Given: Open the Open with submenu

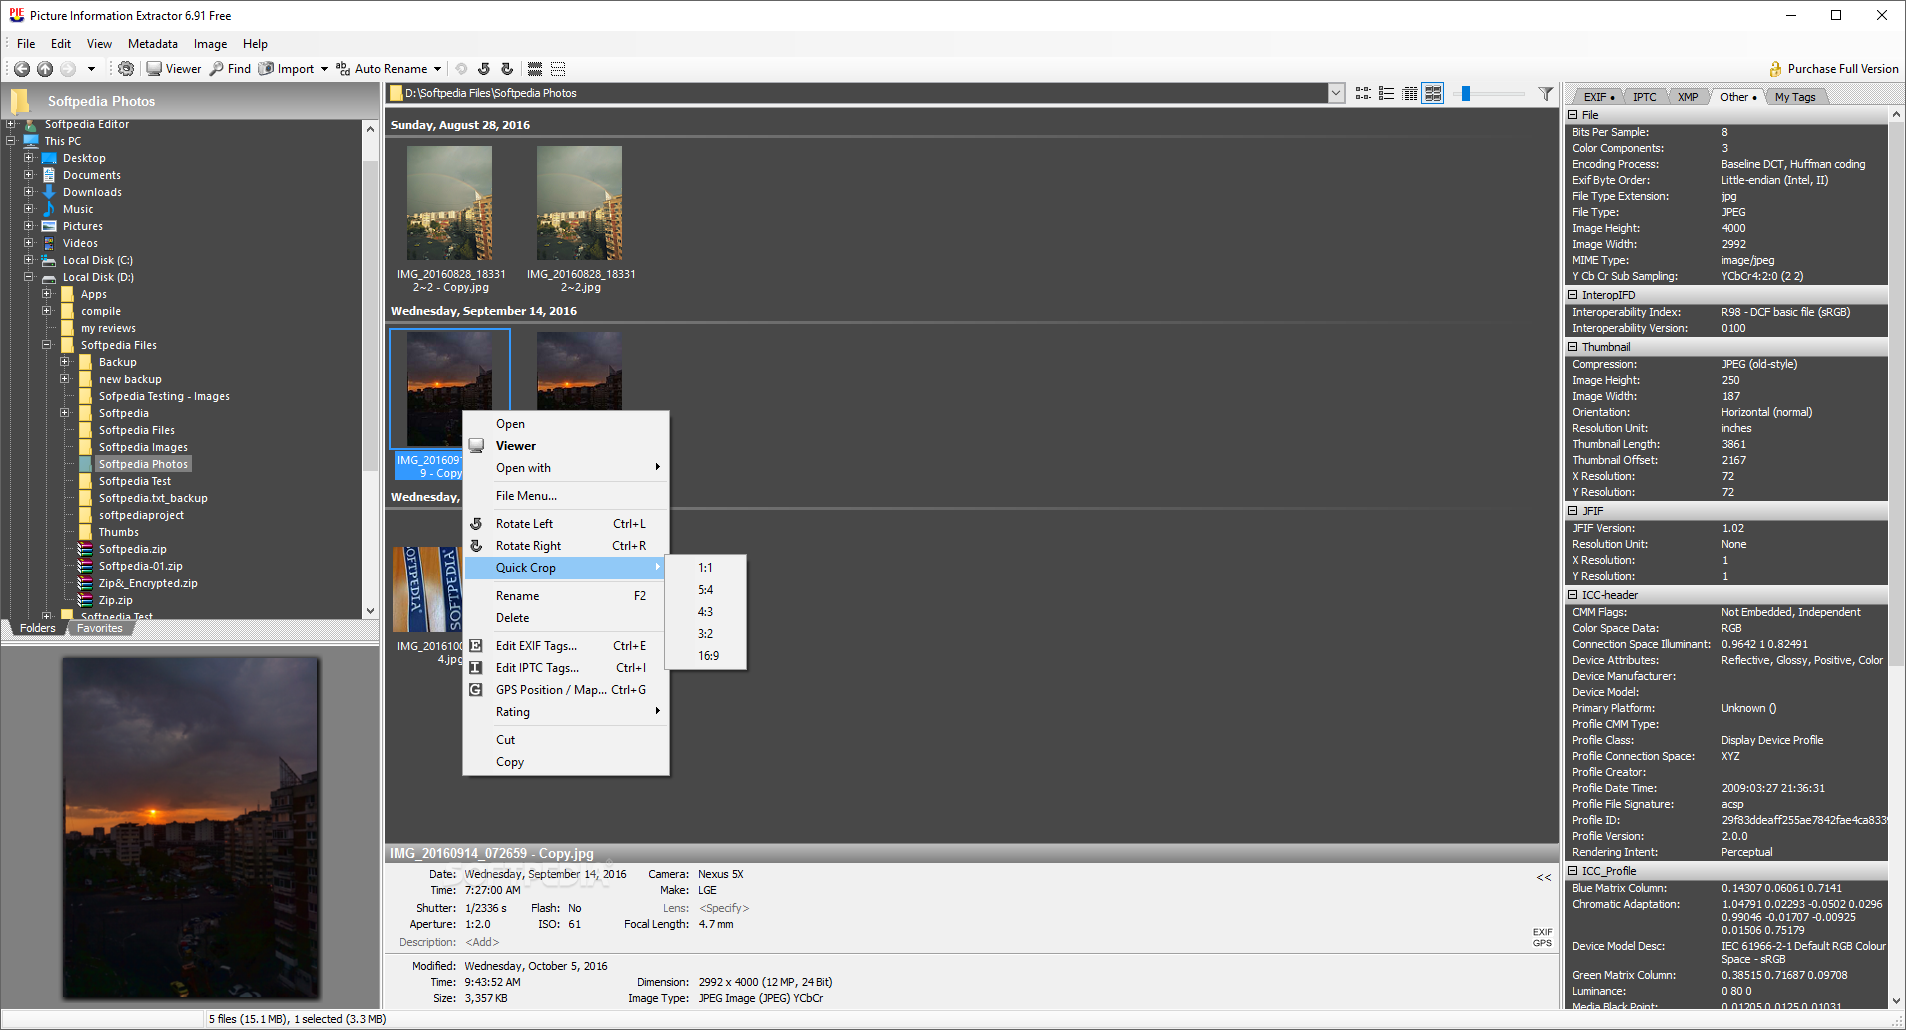Looking at the screenshot, I should click(566, 468).
